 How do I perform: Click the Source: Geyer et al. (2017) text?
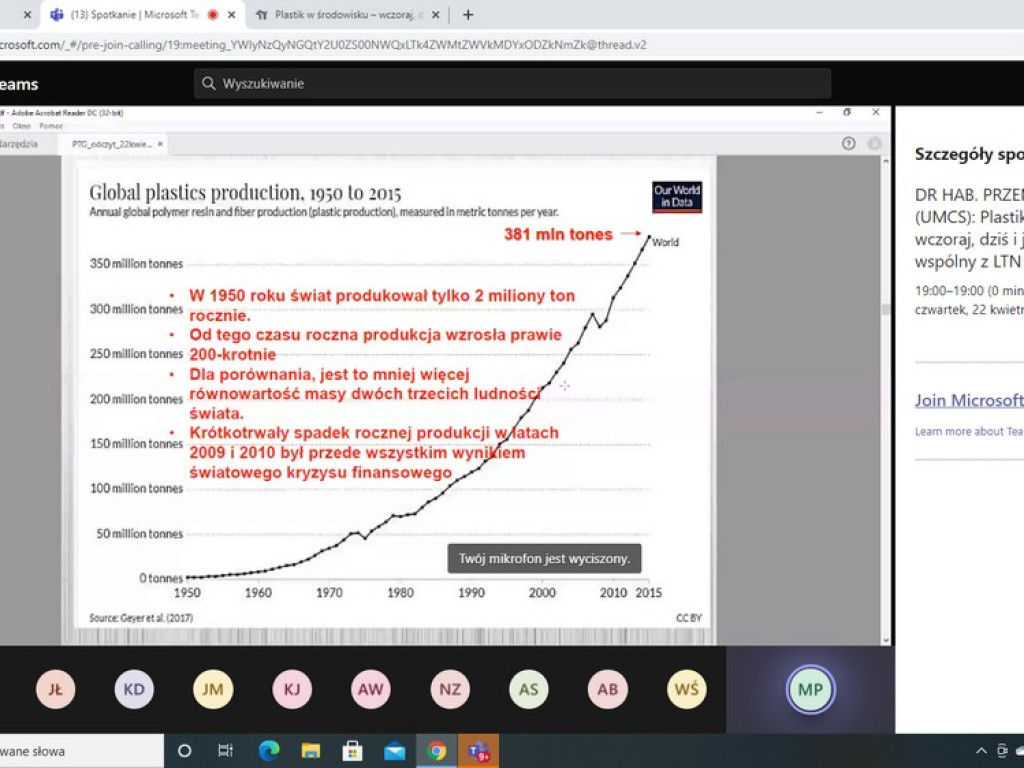(x=141, y=618)
